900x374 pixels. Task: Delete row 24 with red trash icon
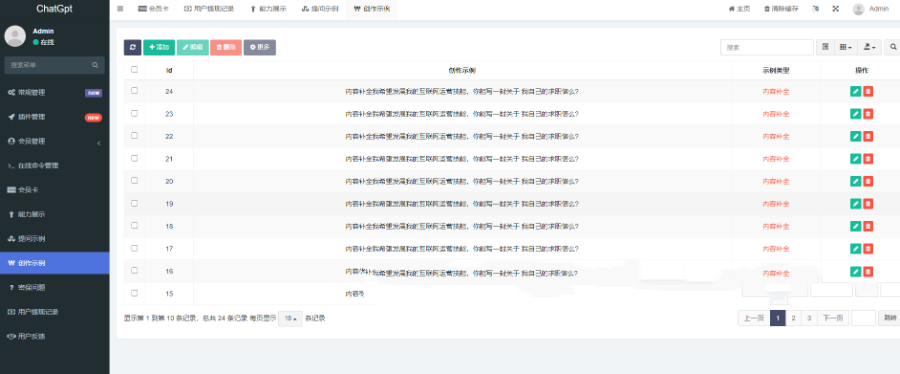coord(868,91)
